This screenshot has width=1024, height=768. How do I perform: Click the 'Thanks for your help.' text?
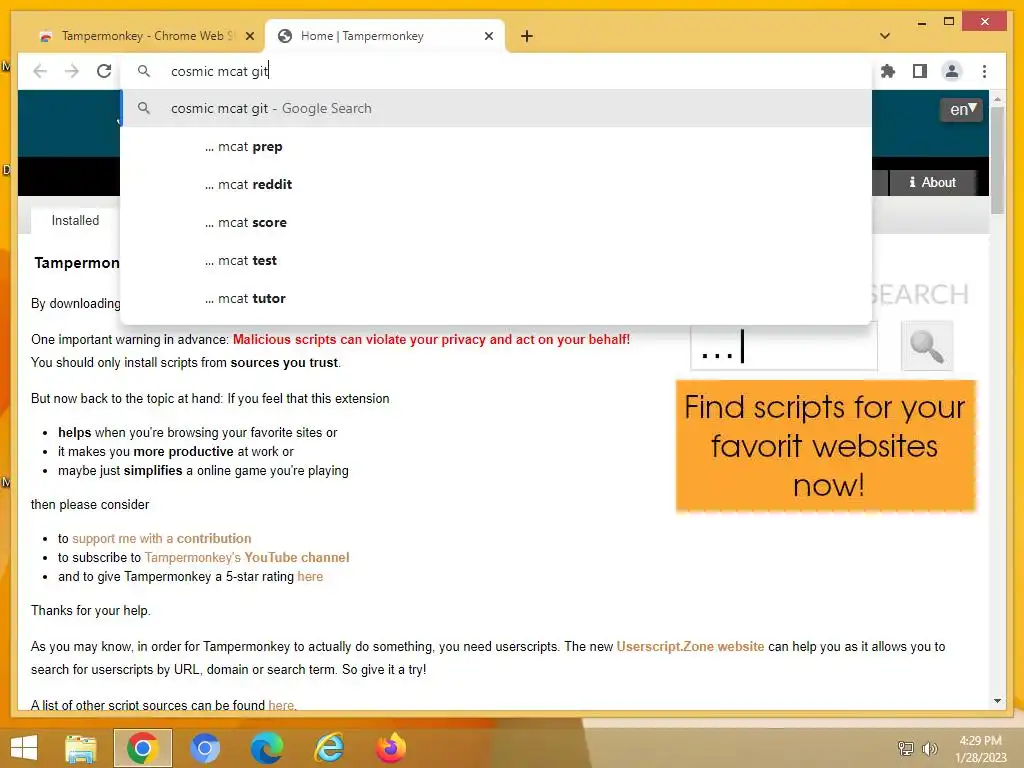click(x=91, y=611)
